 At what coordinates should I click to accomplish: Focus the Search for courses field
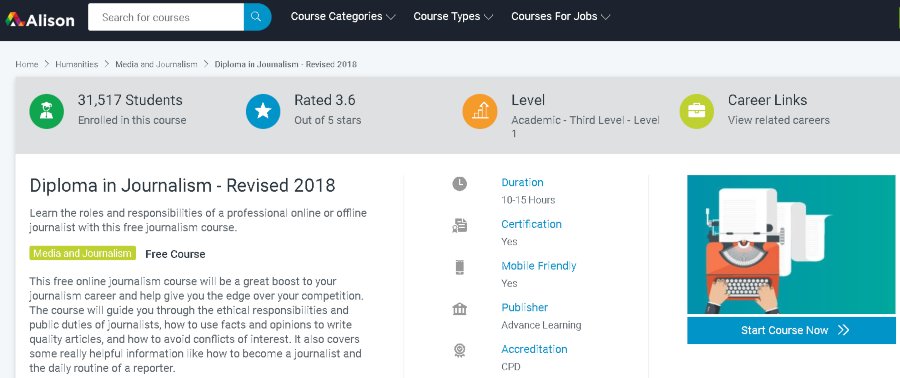click(x=166, y=17)
